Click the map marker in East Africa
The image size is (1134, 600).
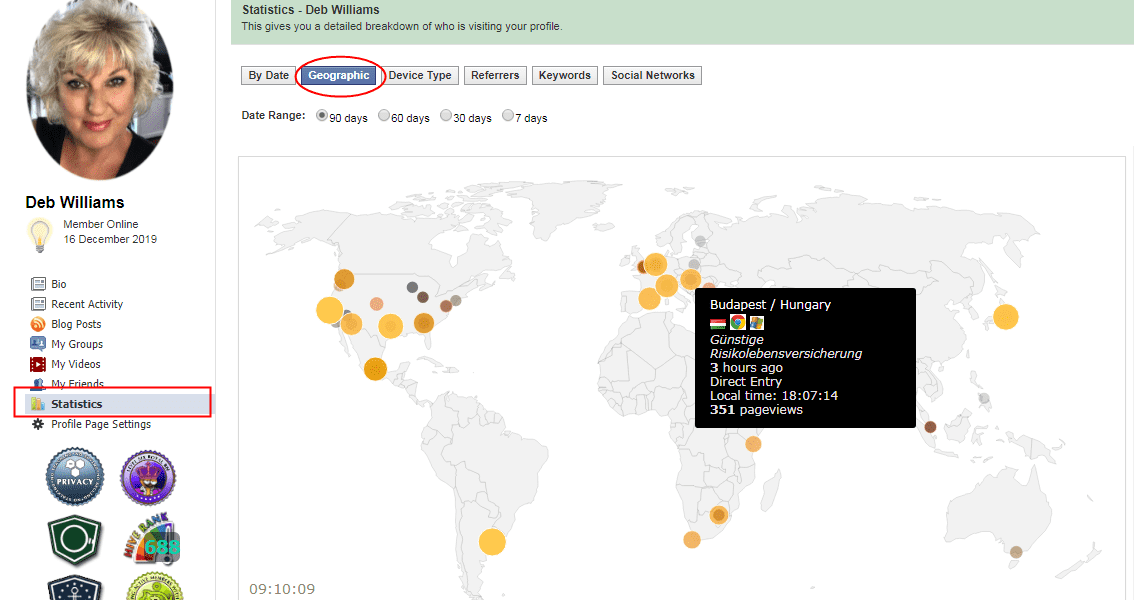[x=753, y=444]
